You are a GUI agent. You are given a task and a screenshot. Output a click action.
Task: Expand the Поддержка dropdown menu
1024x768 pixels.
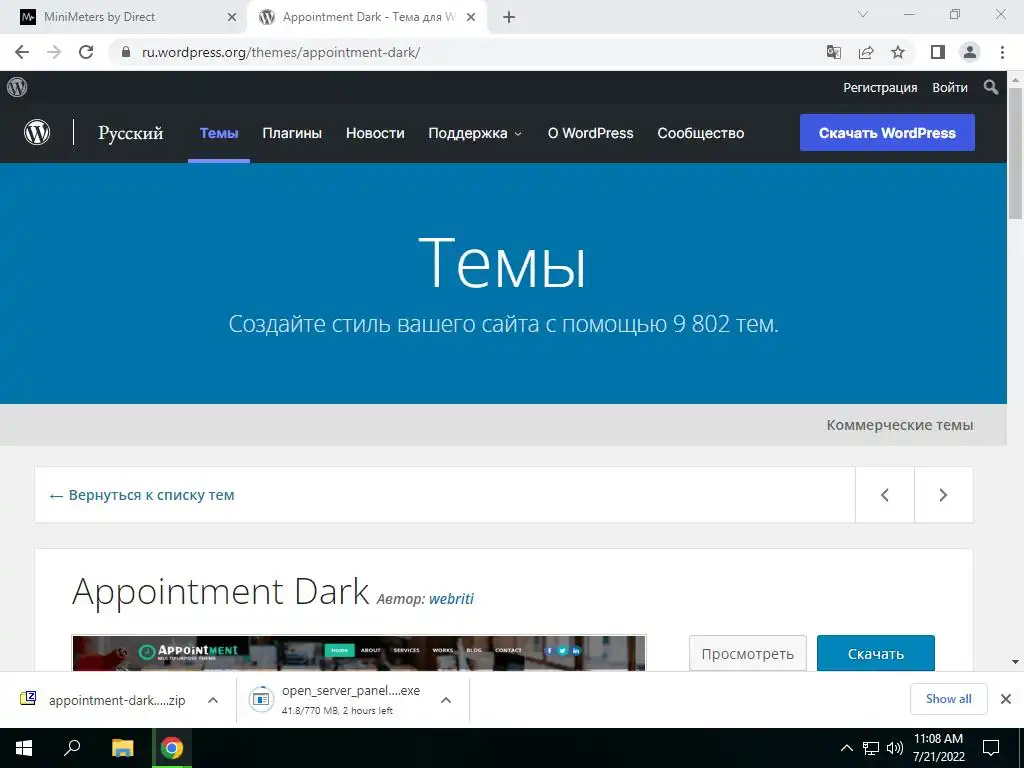475,133
